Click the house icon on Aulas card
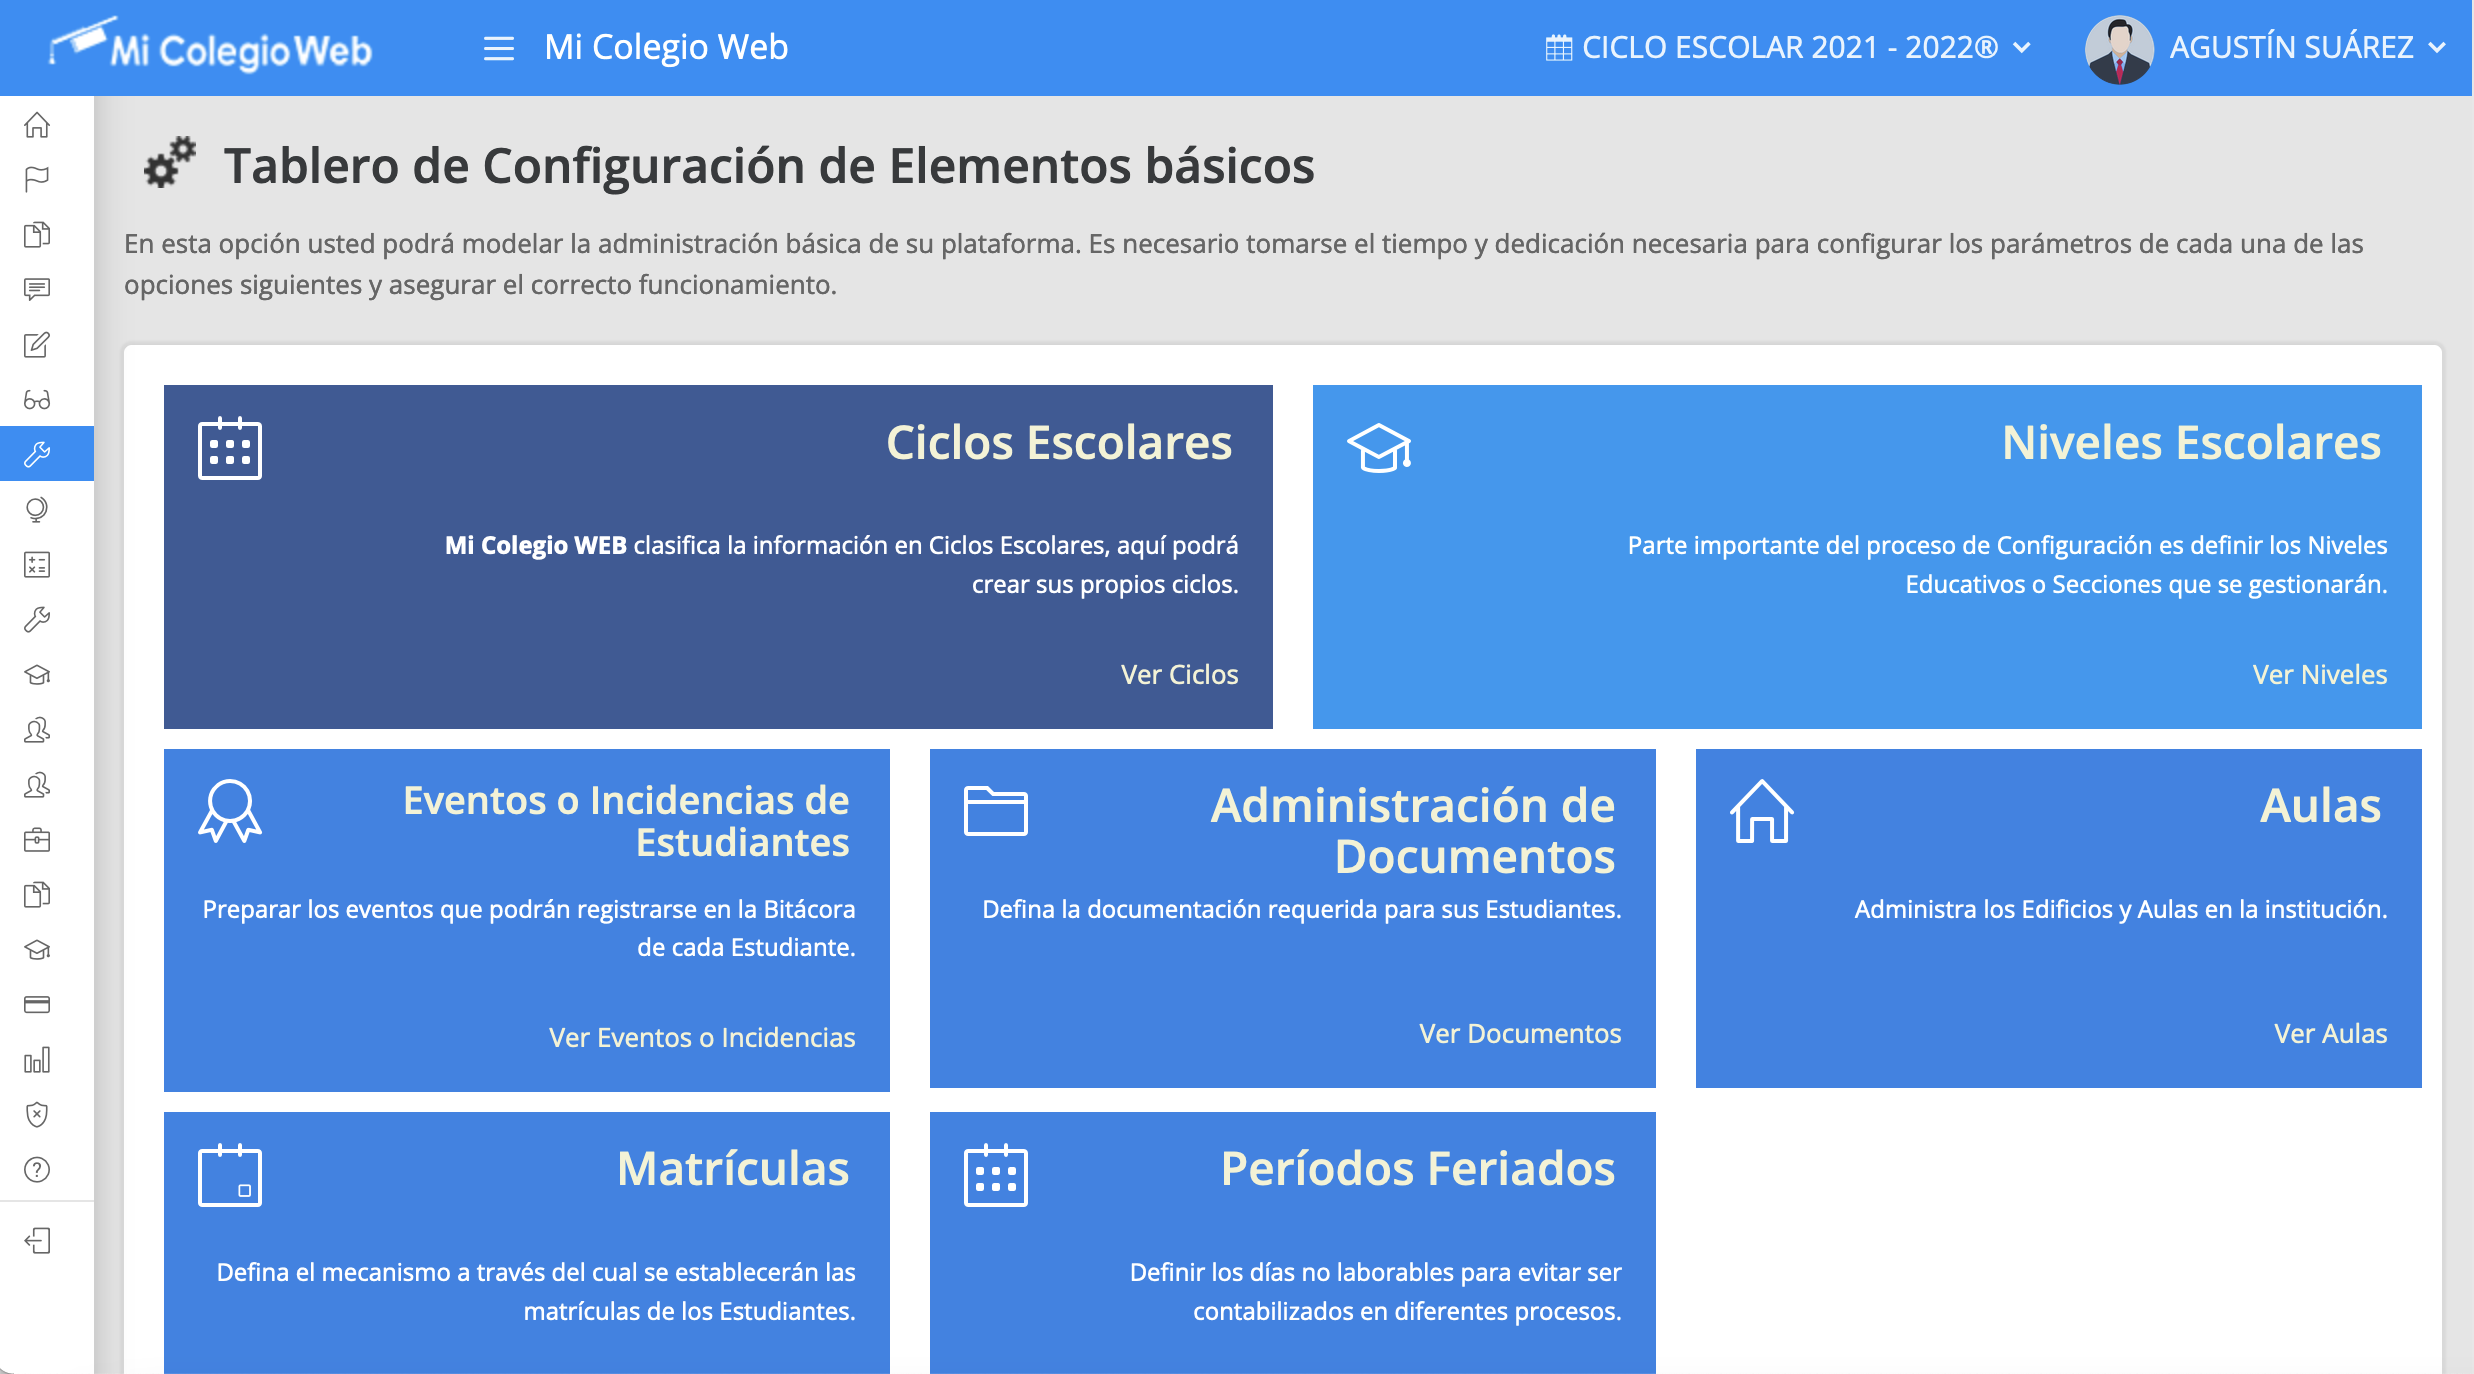The width and height of the screenshot is (2474, 1374). [x=1761, y=811]
